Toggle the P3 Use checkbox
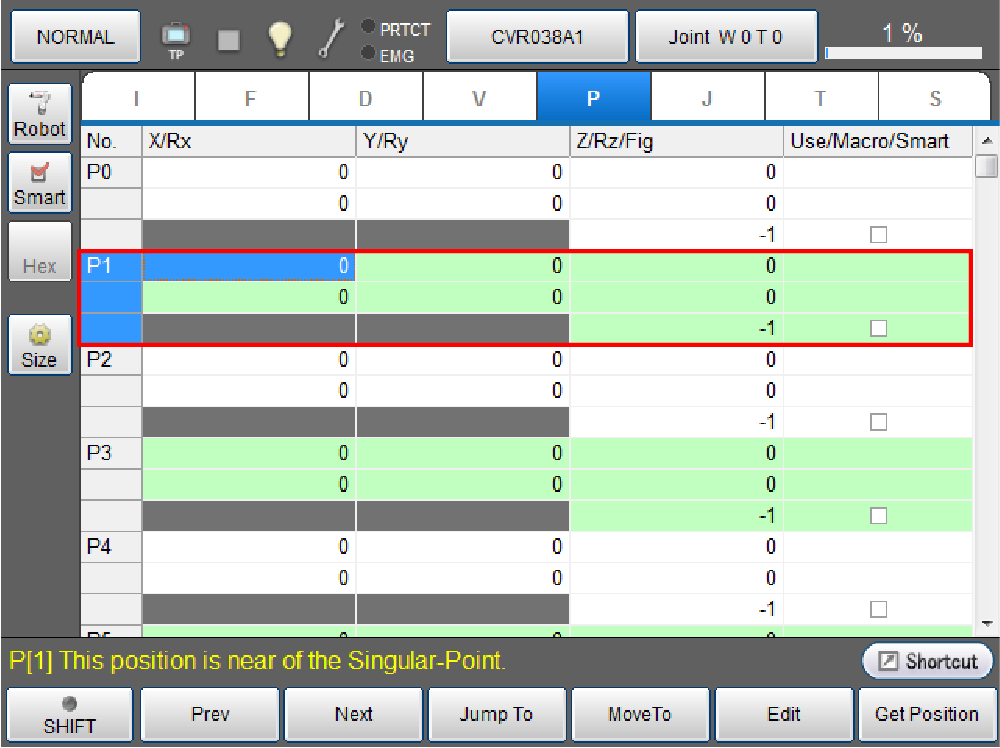 (x=878, y=516)
